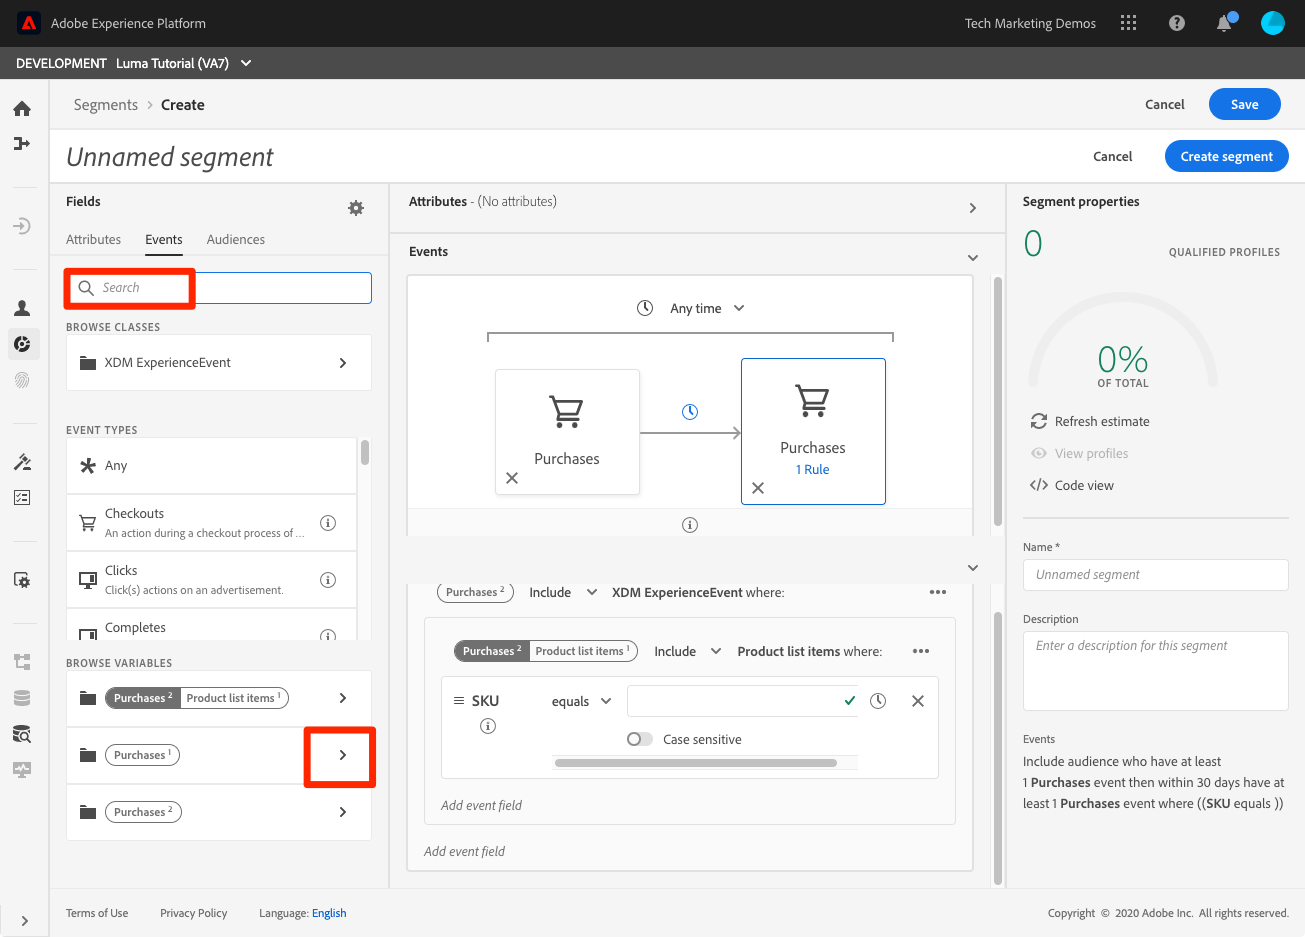Click the segment Description text area

(x=1156, y=671)
